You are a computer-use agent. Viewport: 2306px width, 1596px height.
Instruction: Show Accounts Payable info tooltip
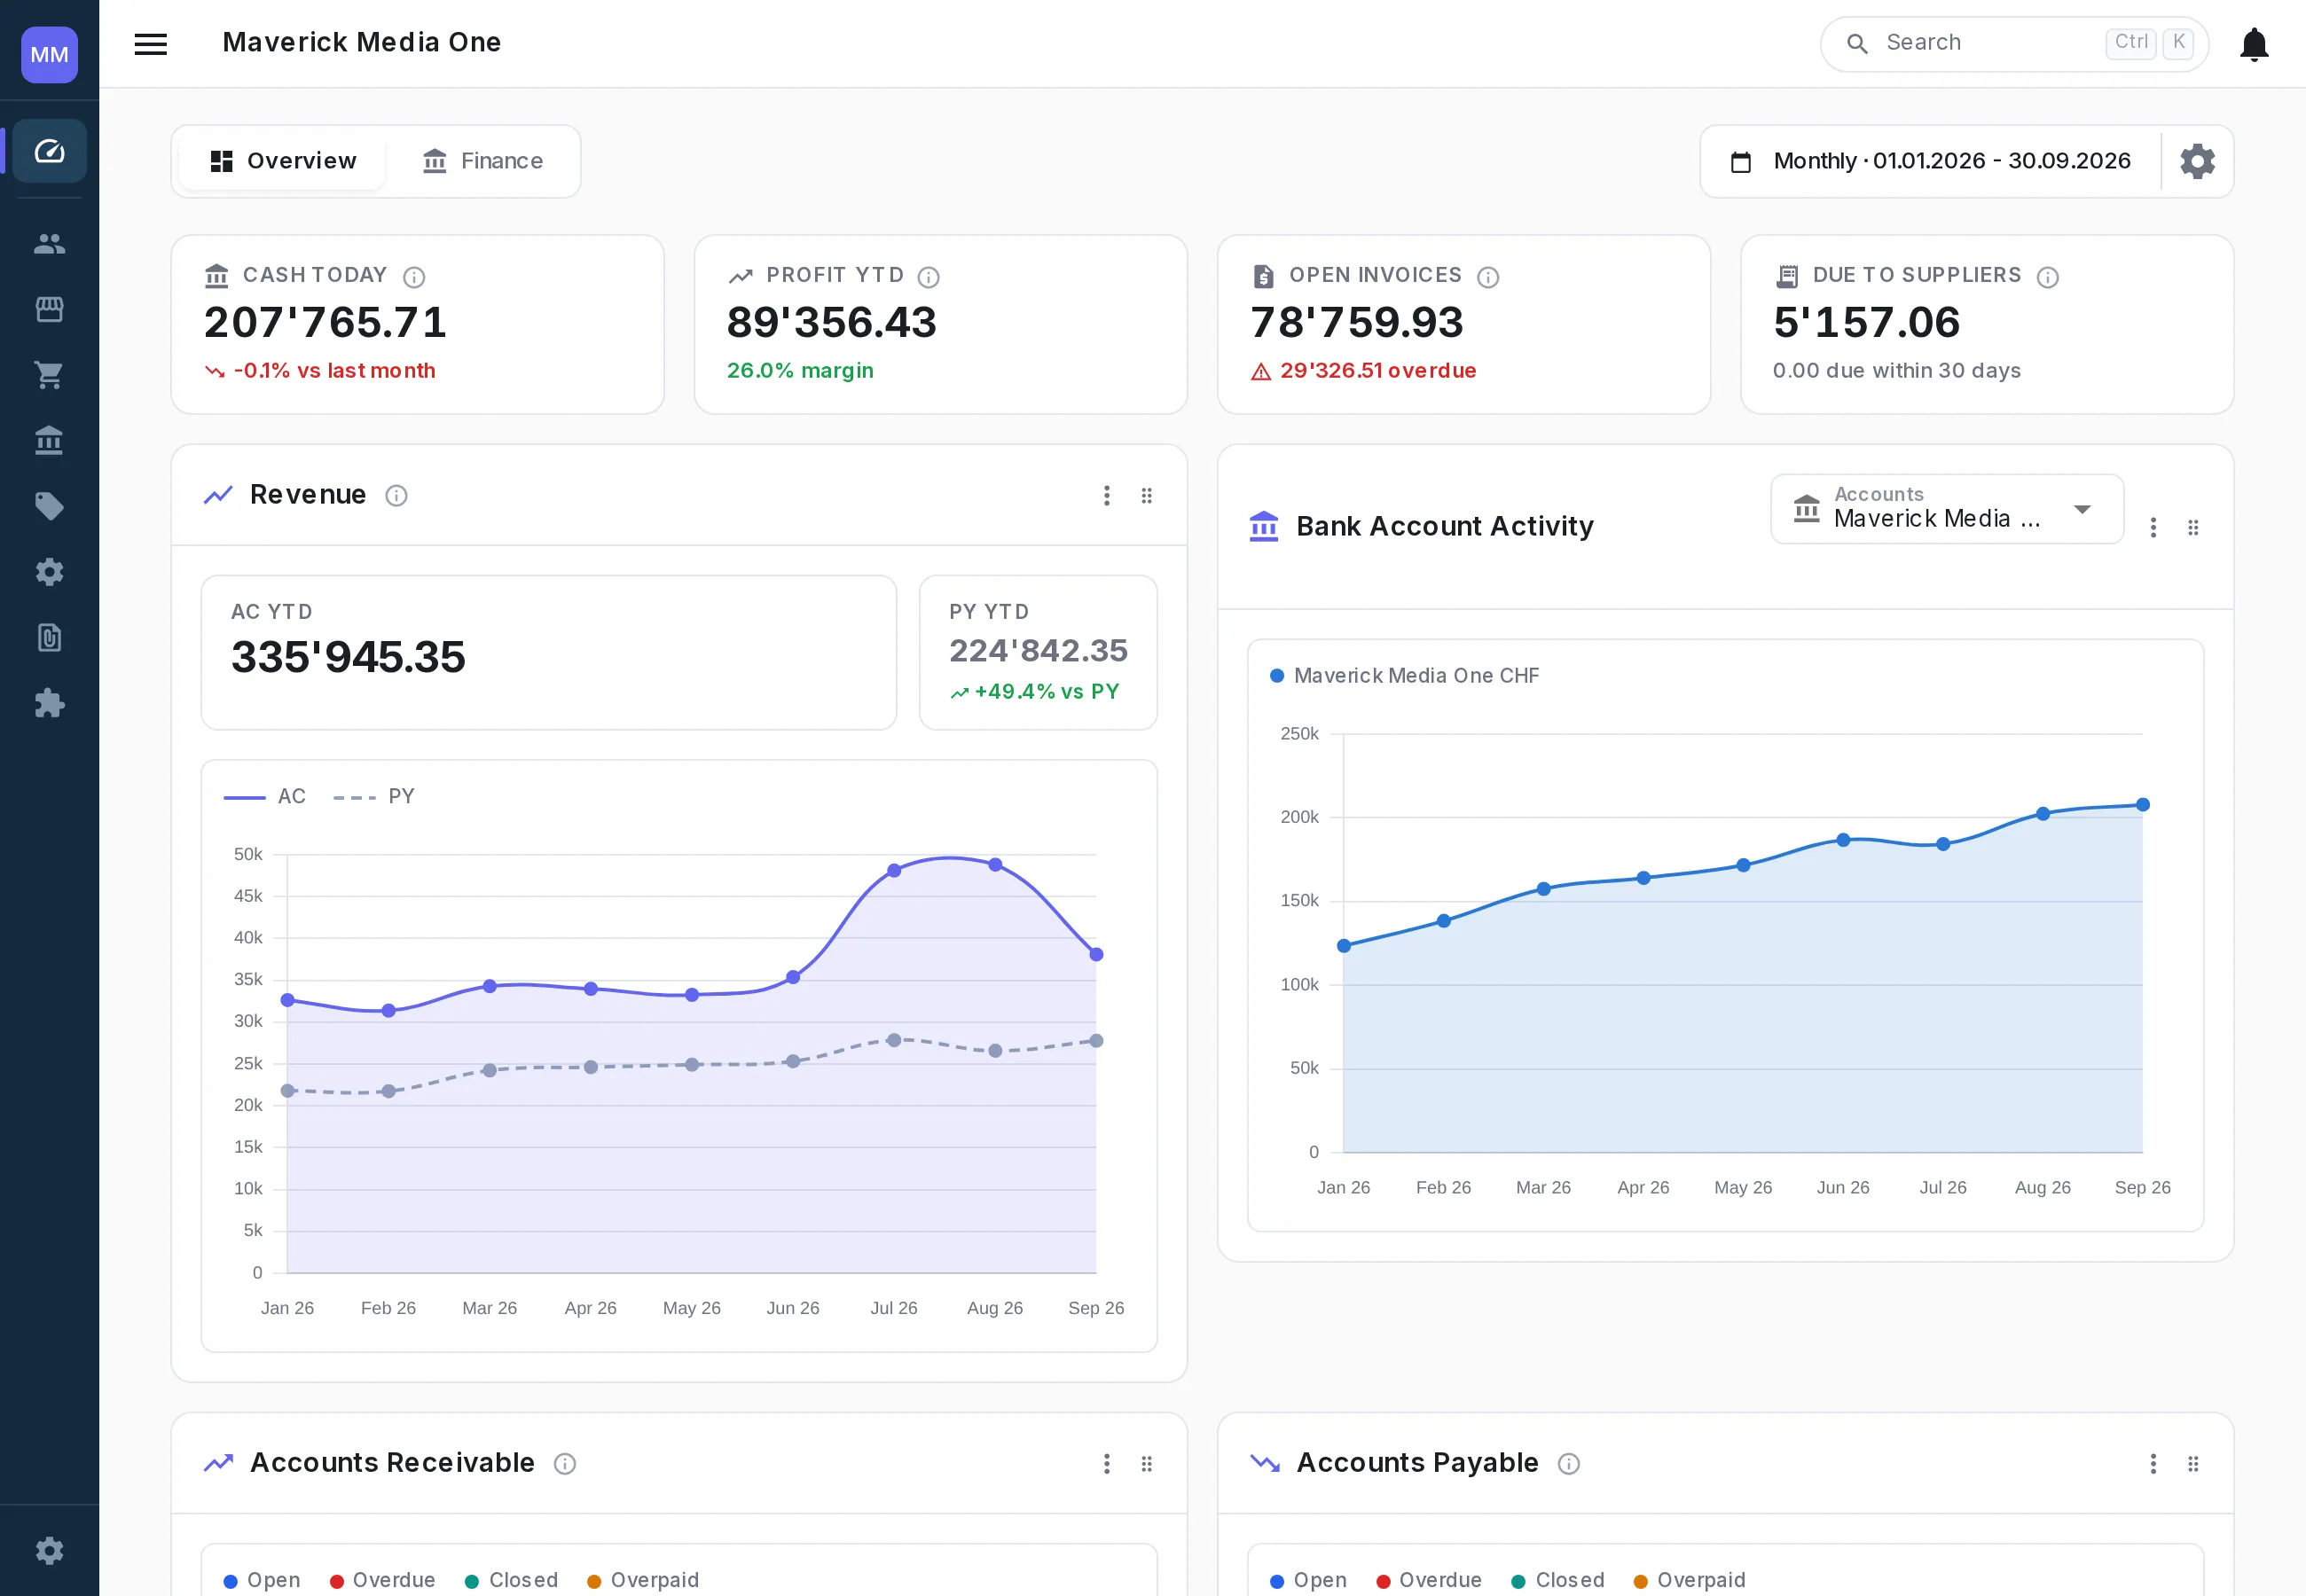1569,1463
